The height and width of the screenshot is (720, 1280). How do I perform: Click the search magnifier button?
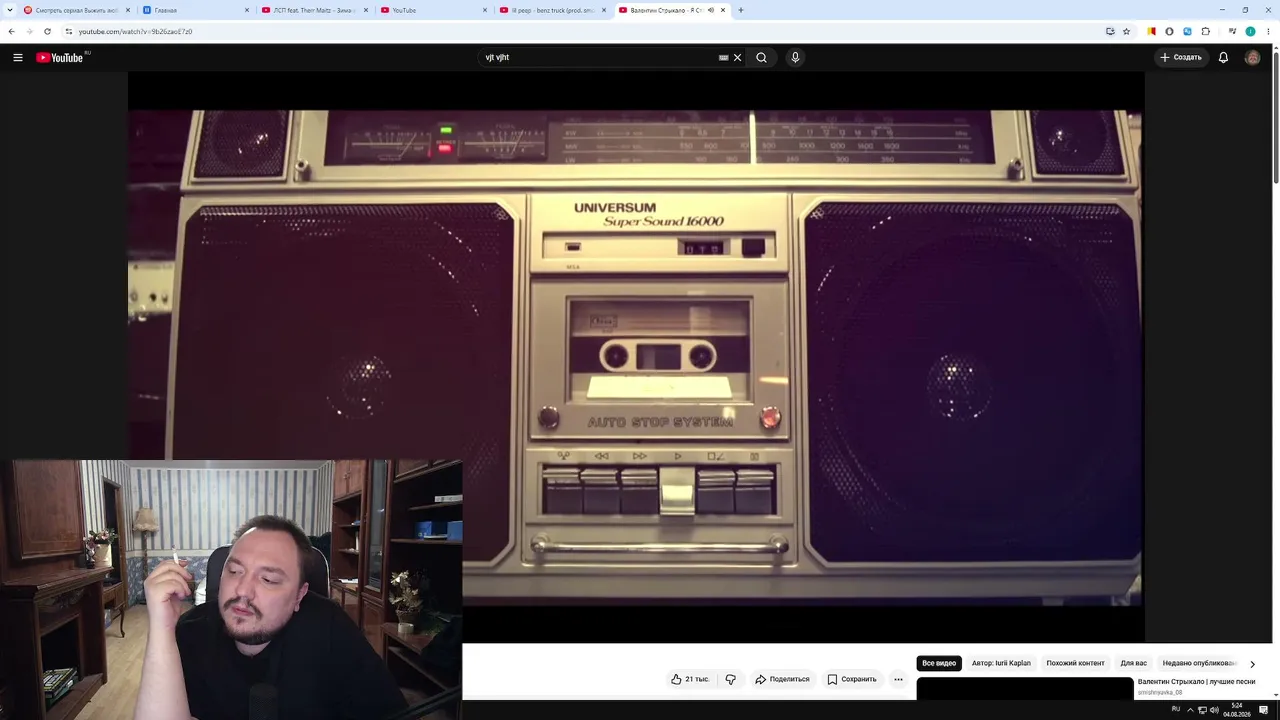pos(762,58)
